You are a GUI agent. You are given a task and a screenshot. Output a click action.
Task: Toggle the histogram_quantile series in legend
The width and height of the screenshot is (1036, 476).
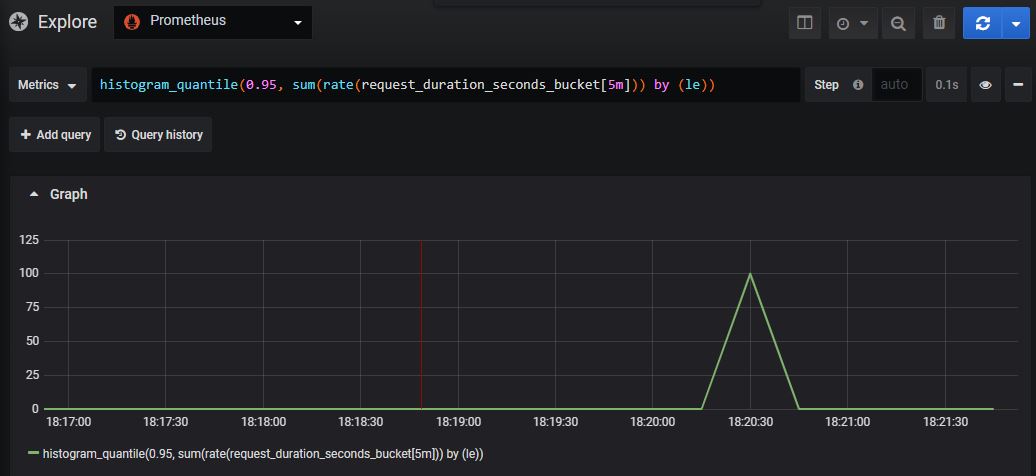[x=262, y=454]
